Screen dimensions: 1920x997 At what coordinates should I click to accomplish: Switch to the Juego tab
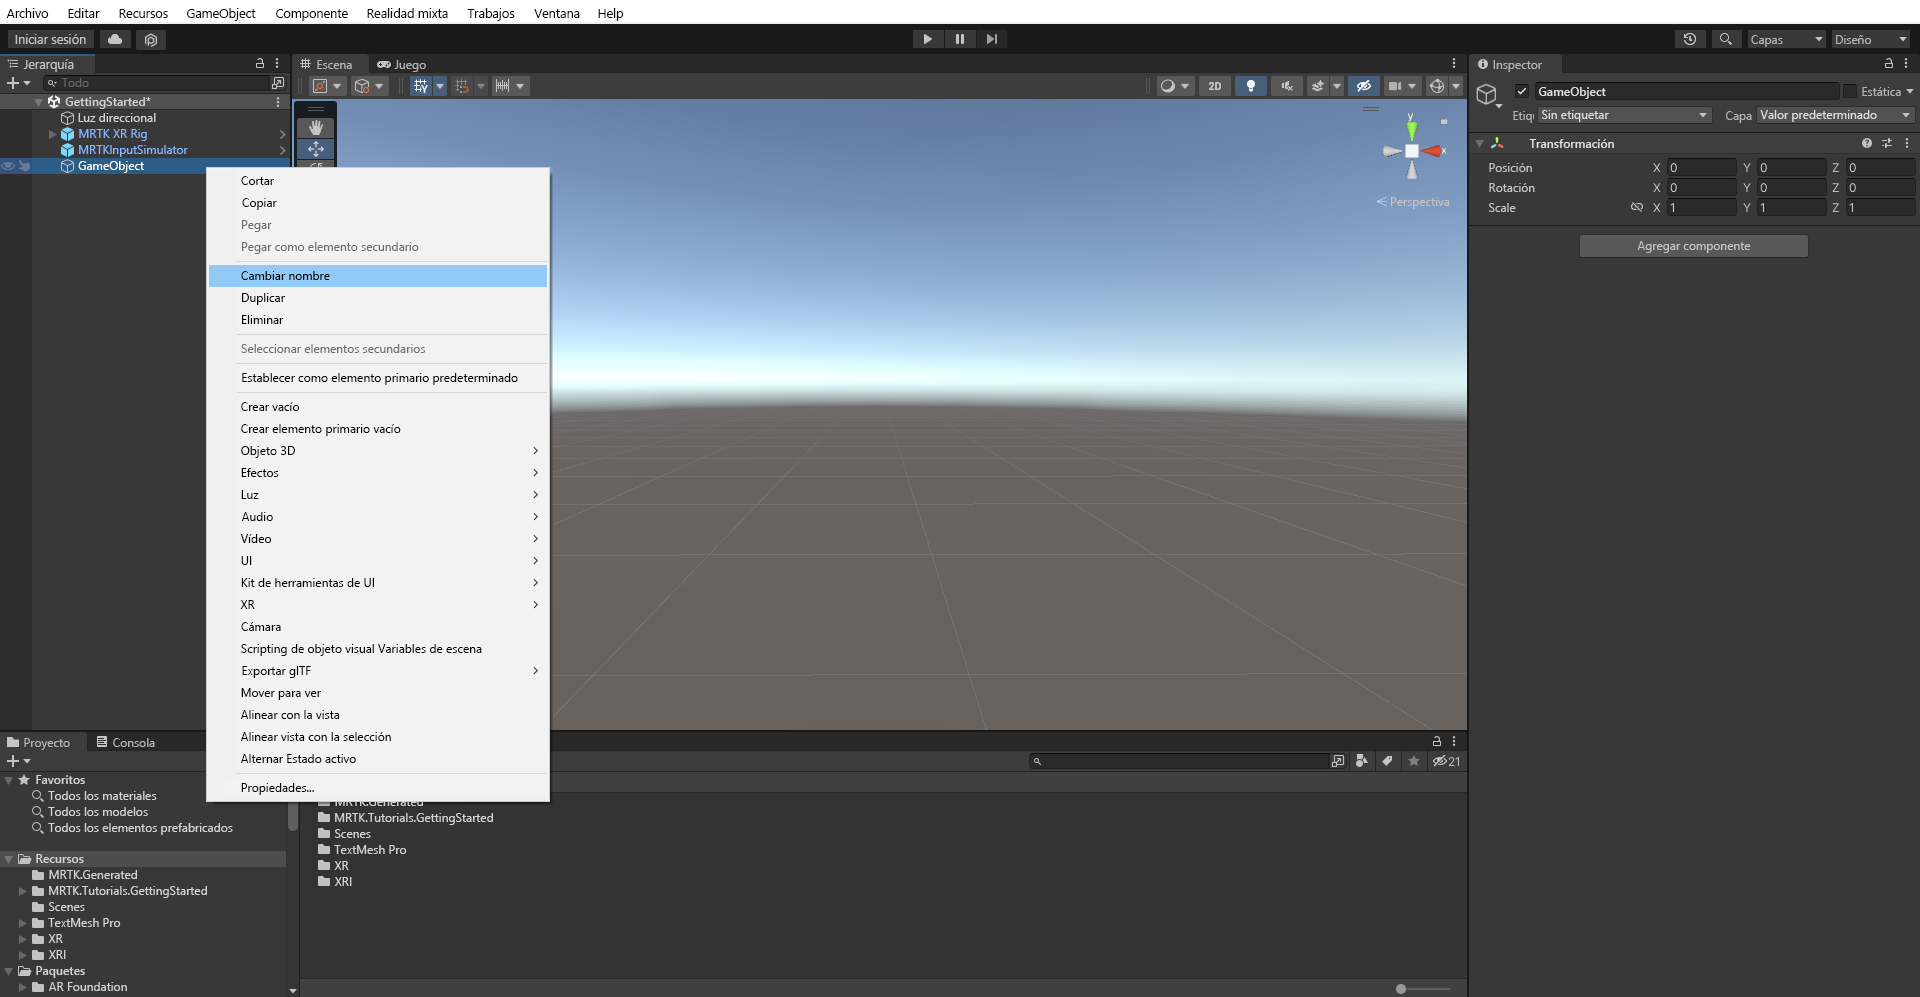pos(402,64)
